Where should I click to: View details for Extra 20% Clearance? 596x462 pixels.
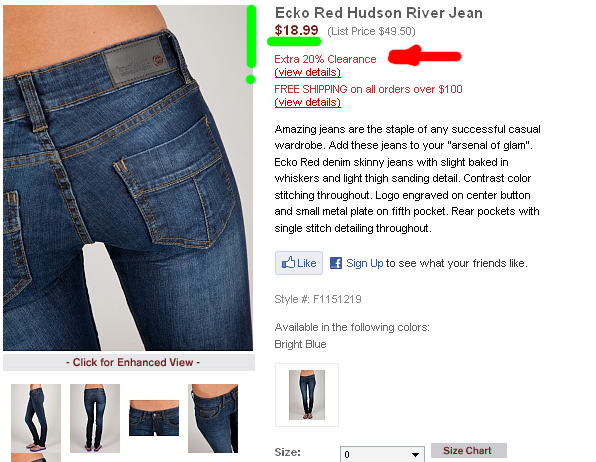point(308,72)
